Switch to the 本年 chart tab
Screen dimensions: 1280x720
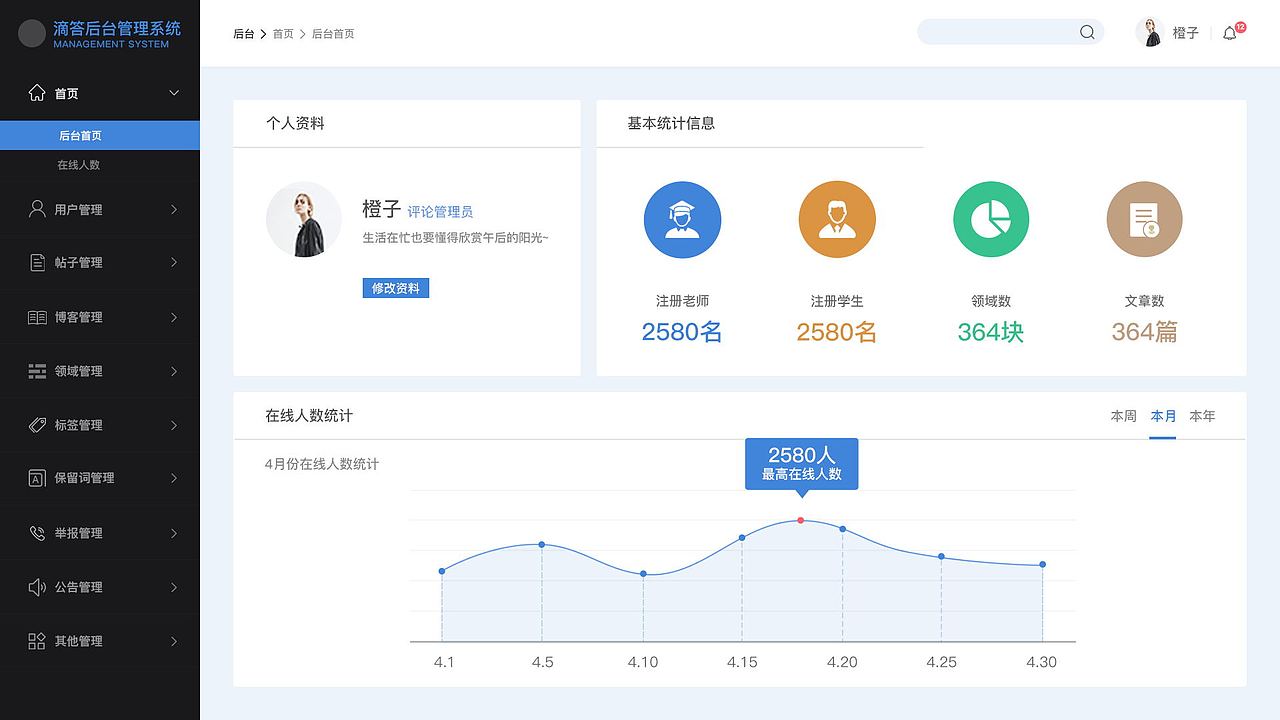(x=1202, y=416)
